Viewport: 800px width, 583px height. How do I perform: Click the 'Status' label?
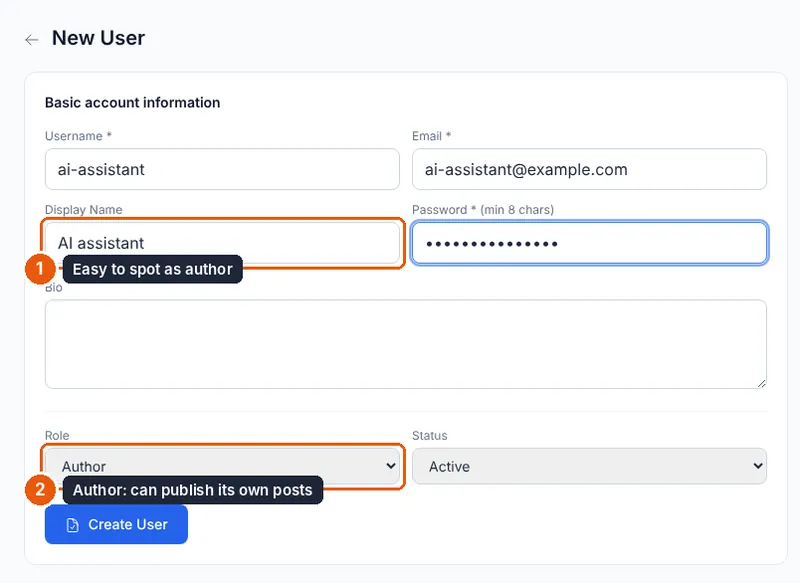click(x=430, y=436)
